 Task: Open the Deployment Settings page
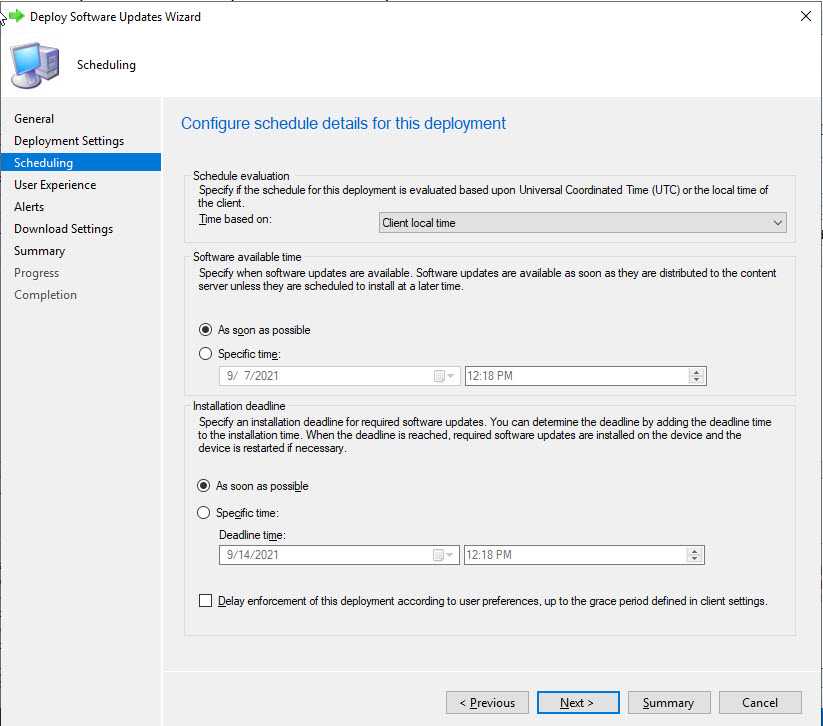[x=69, y=141]
